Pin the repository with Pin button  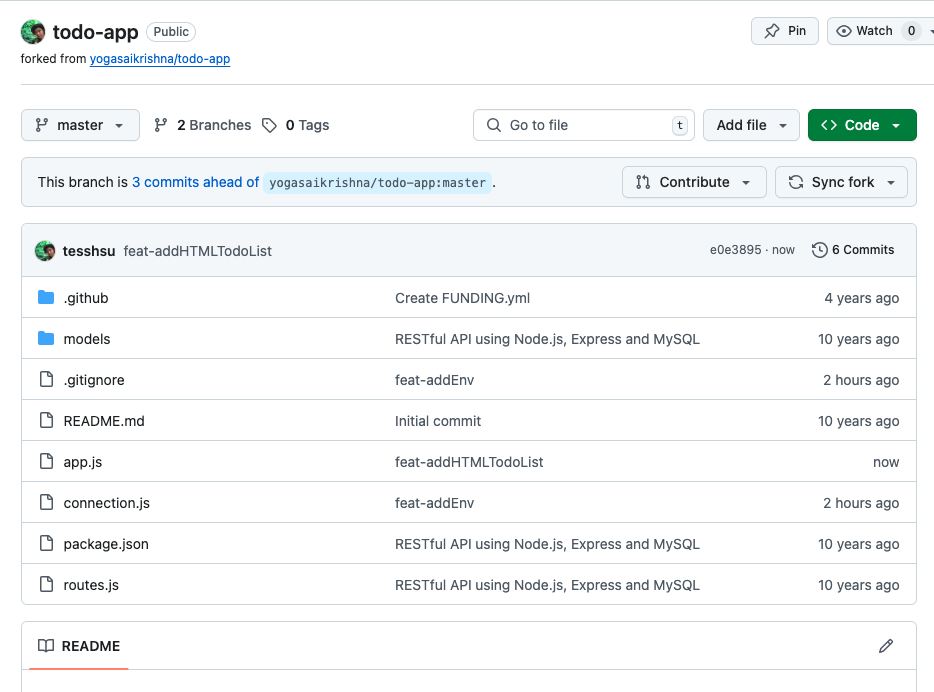pyautogui.click(x=784, y=31)
